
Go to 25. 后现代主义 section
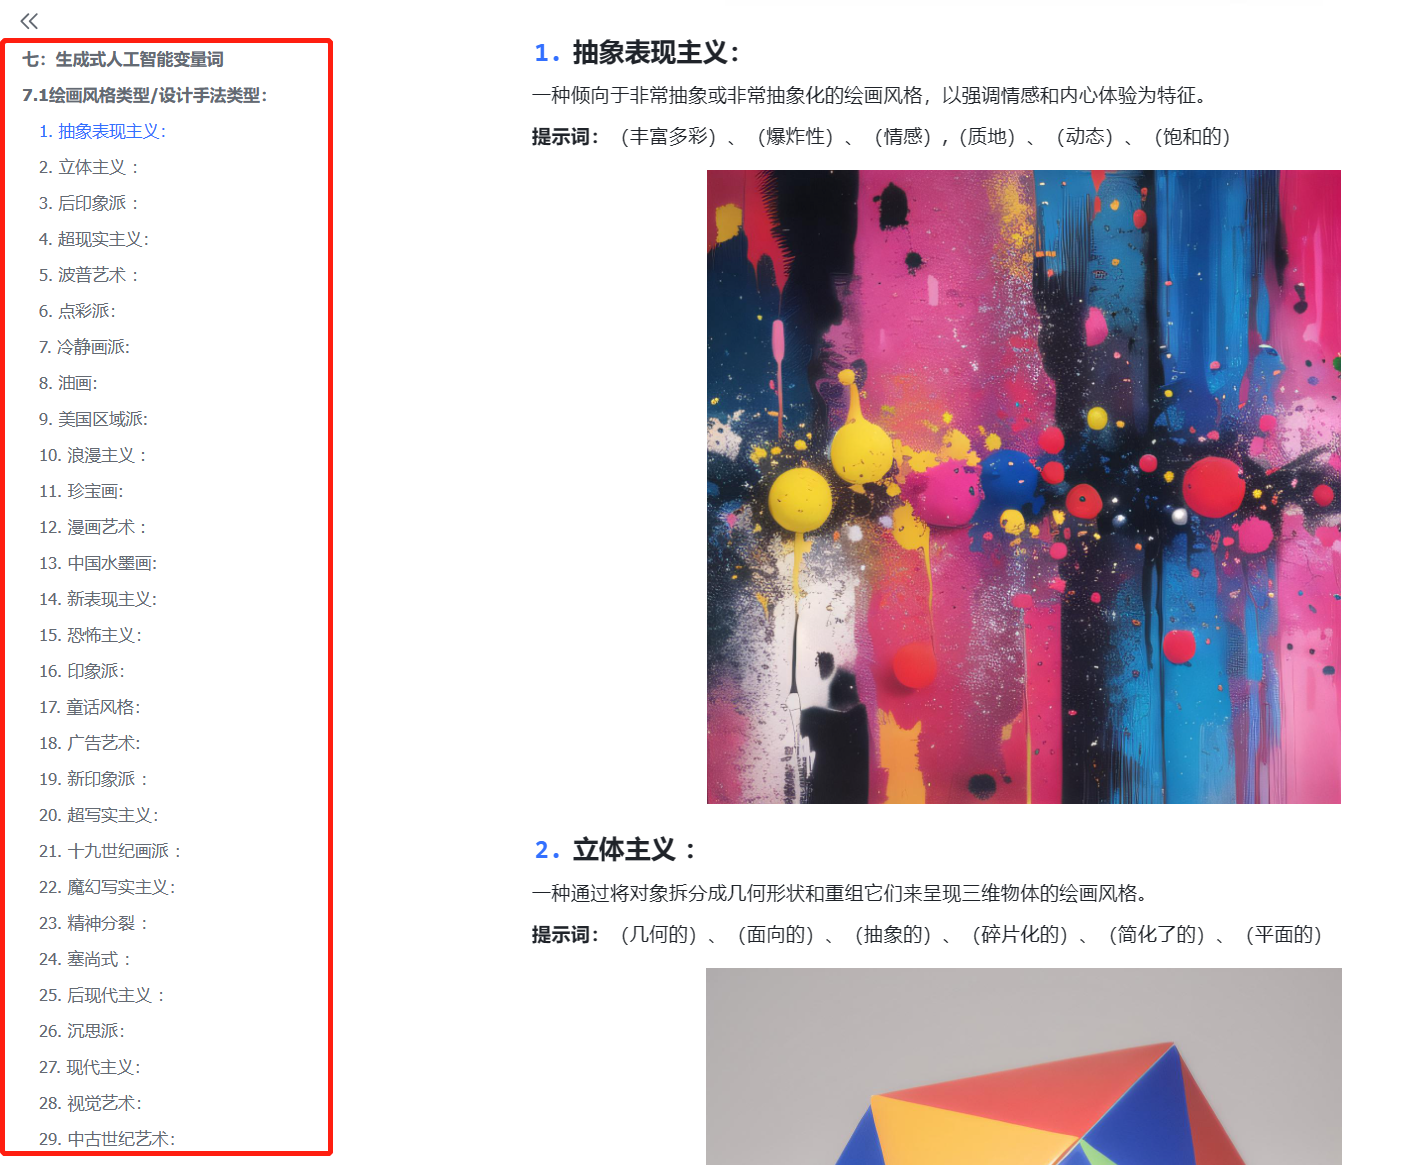tap(102, 996)
